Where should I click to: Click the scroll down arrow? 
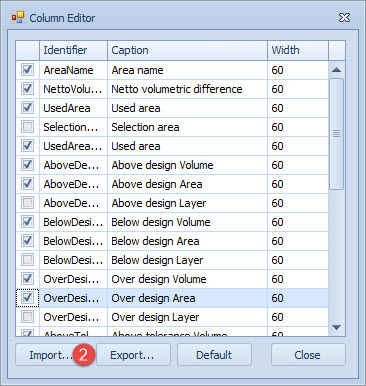click(337, 328)
